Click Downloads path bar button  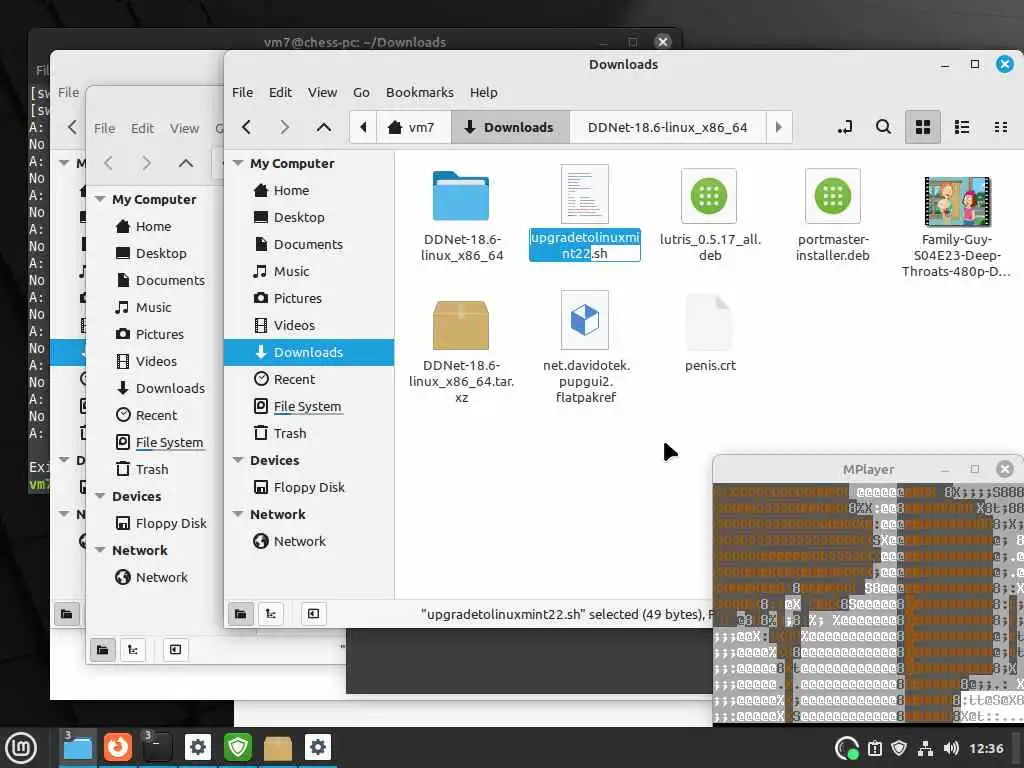[509, 127]
